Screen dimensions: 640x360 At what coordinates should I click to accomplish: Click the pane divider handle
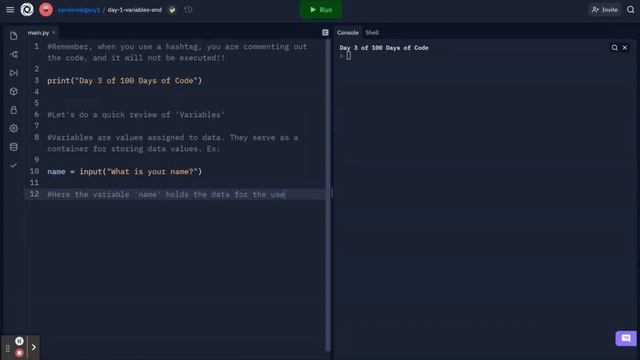point(332,193)
